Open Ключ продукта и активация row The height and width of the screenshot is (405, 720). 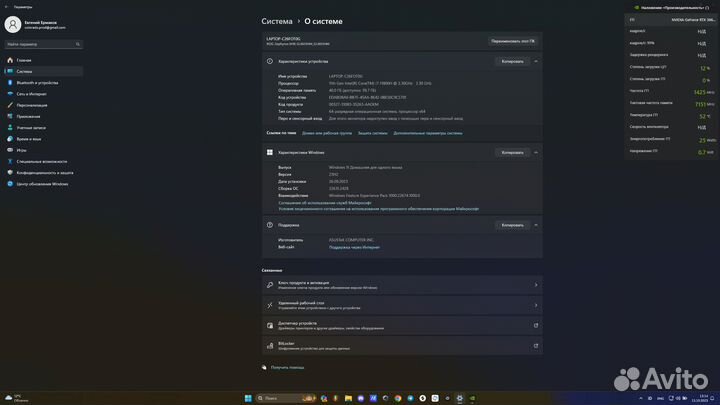click(402, 285)
